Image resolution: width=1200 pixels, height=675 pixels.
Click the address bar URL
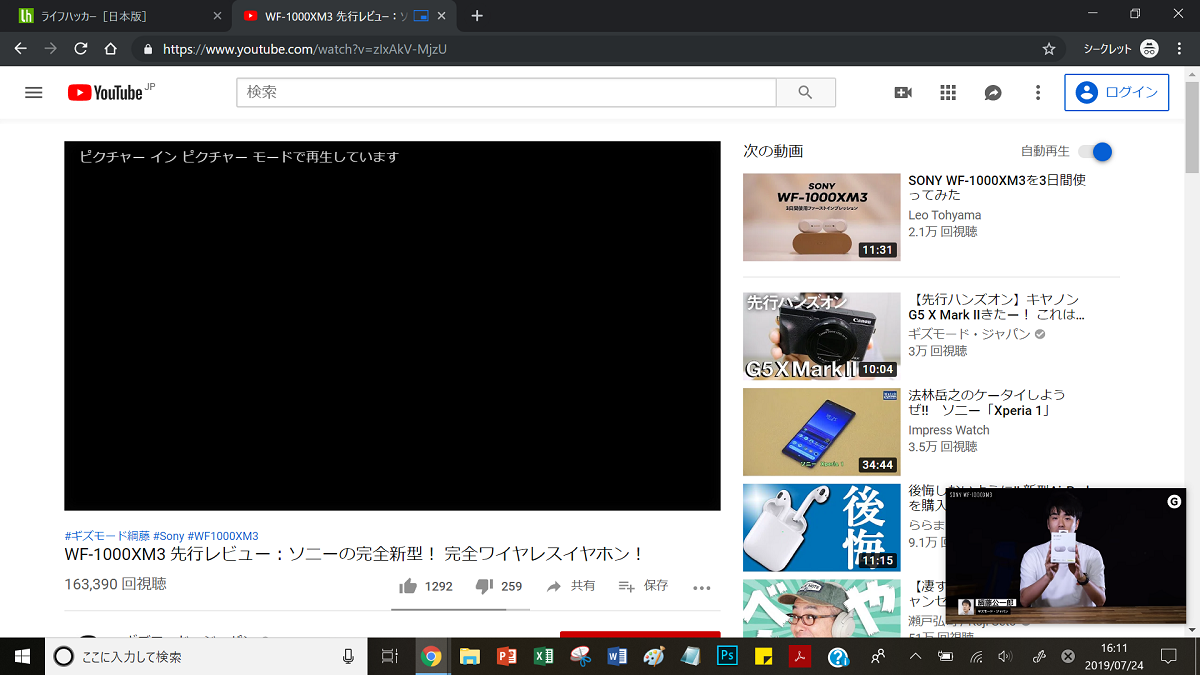tap(304, 48)
